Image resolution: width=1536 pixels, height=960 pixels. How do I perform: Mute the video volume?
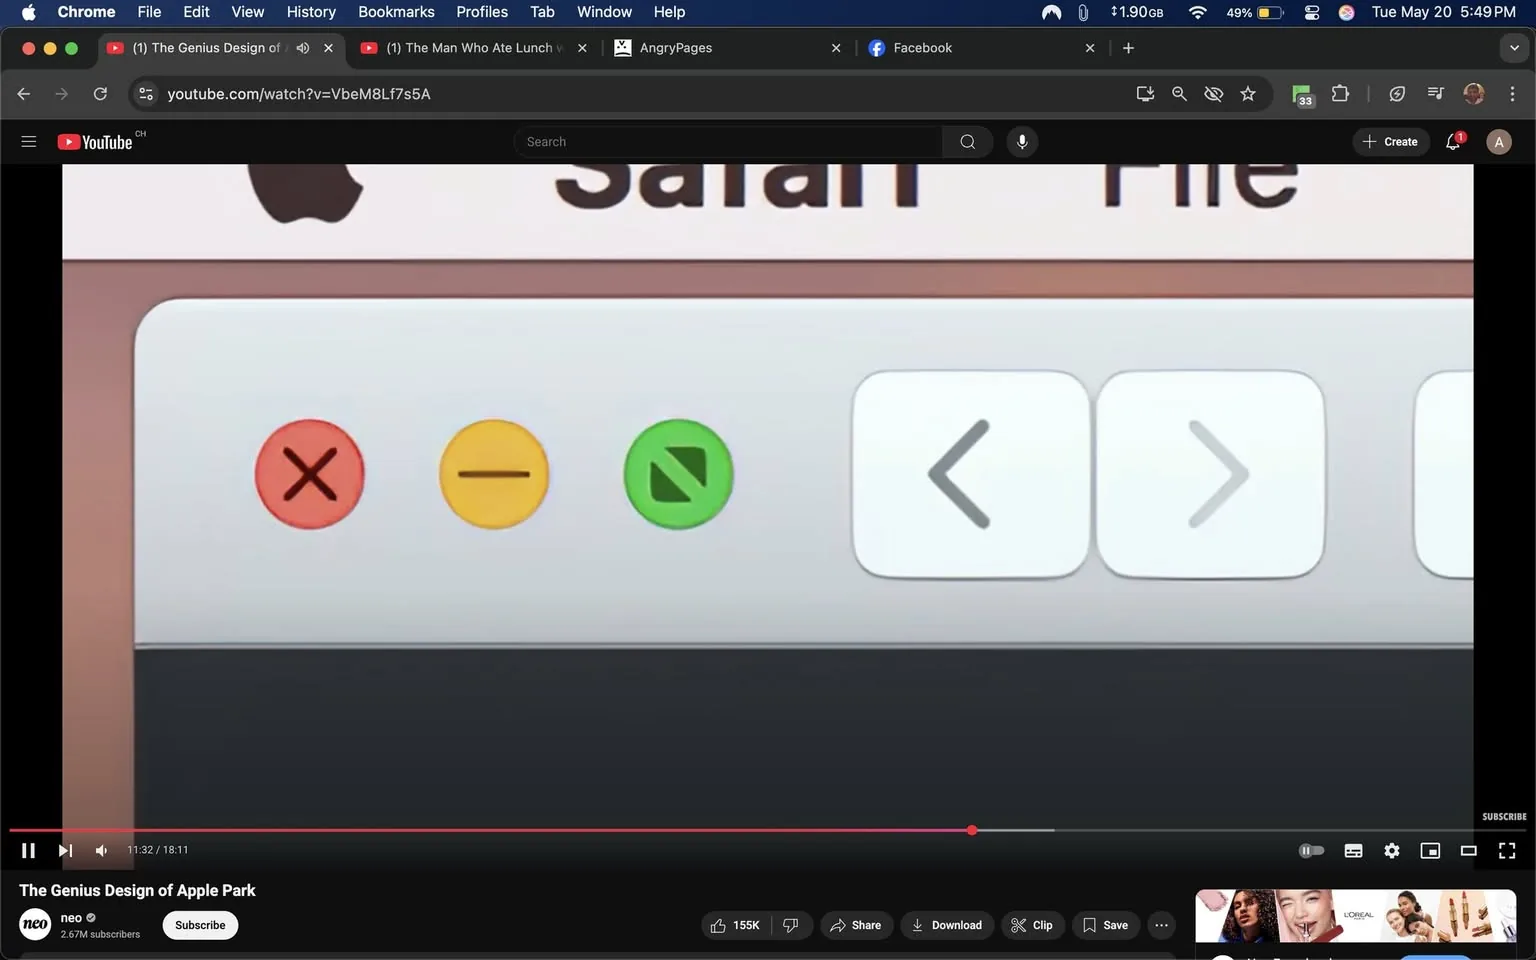coord(100,850)
